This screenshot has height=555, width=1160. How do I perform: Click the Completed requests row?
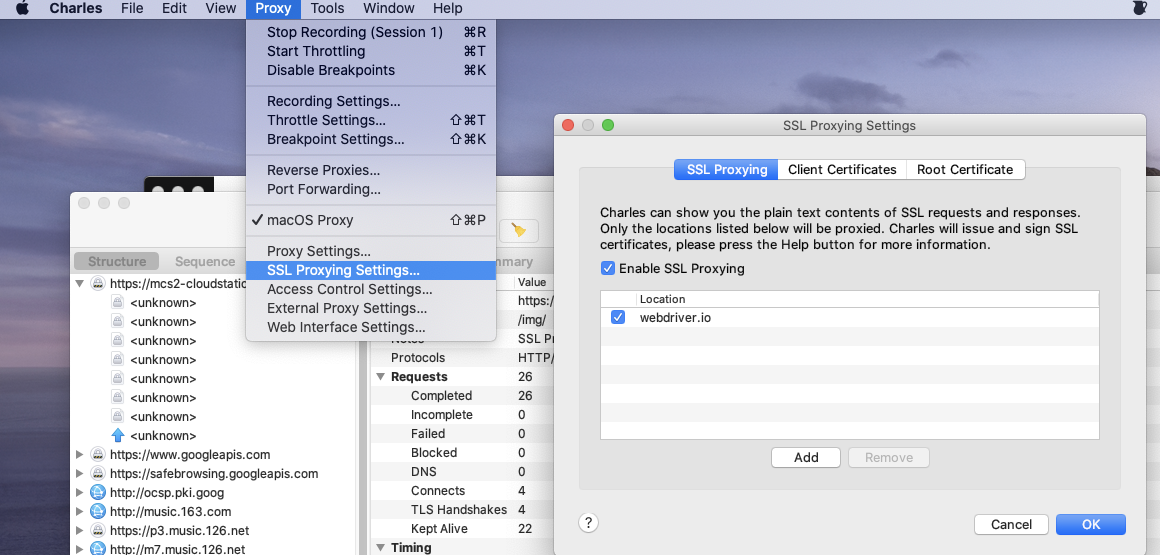click(462, 396)
